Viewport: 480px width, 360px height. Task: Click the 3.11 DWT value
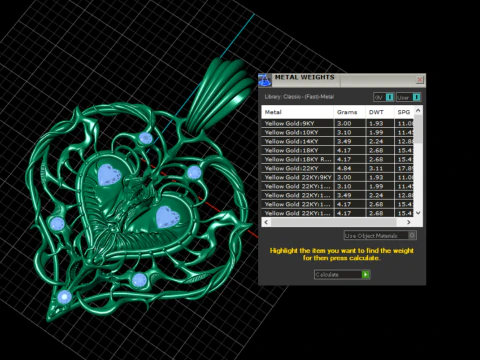pyautogui.click(x=376, y=168)
